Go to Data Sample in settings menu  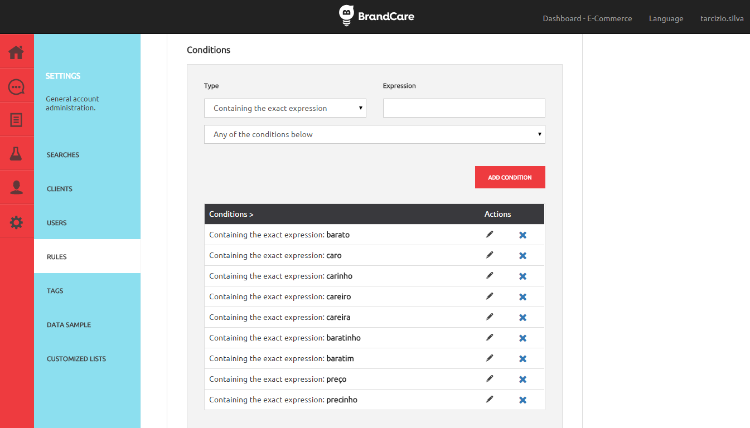coord(69,324)
